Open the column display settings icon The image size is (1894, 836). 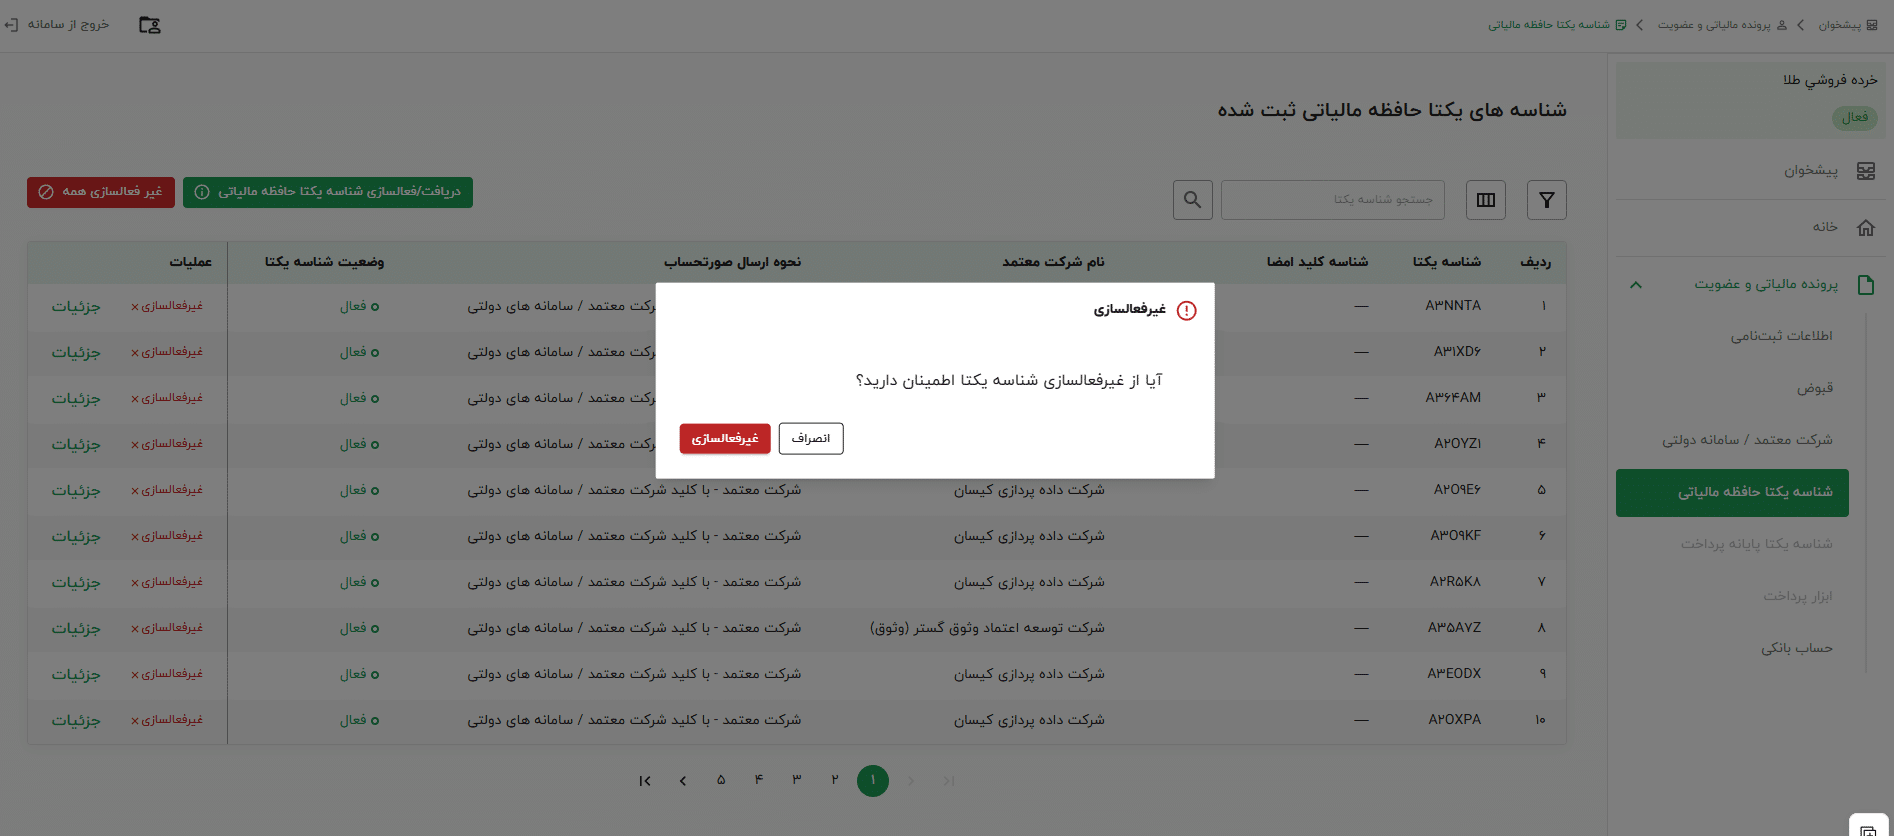click(1485, 200)
